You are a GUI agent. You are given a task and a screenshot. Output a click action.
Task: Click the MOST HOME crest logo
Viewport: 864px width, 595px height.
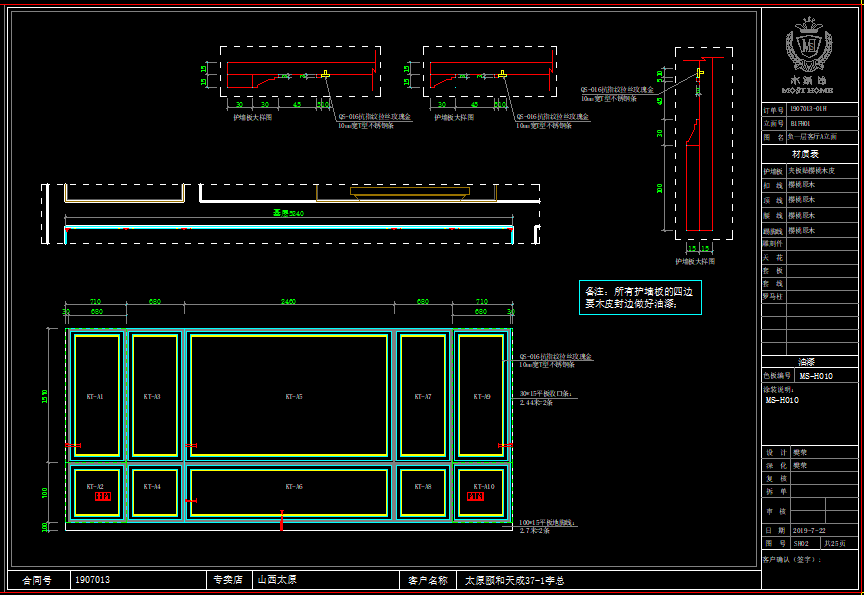(809, 48)
